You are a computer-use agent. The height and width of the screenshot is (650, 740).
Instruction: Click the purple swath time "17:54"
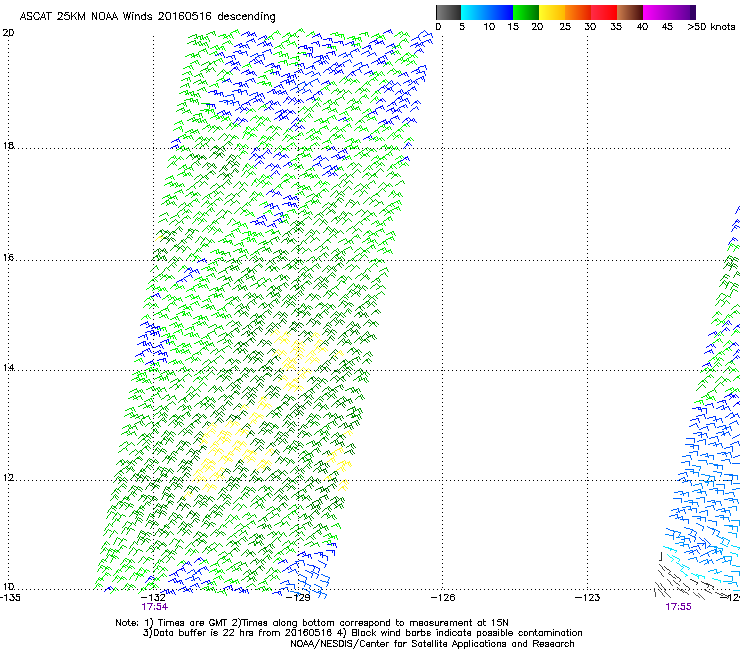pyautogui.click(x=154, y=607)
